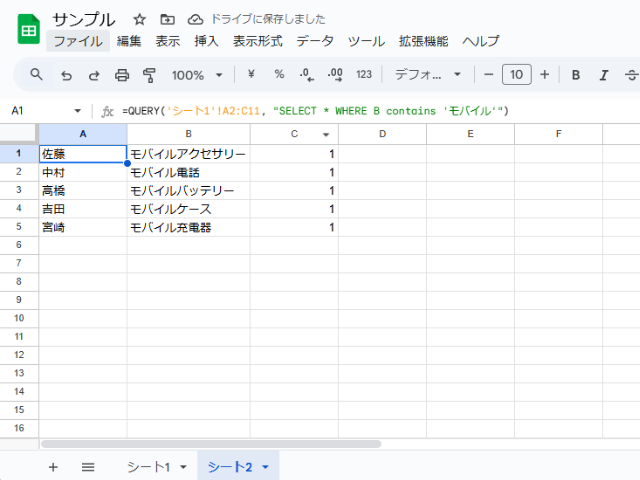640x480 pixels.
Task: Redo the last action
Action: [94, 75]
